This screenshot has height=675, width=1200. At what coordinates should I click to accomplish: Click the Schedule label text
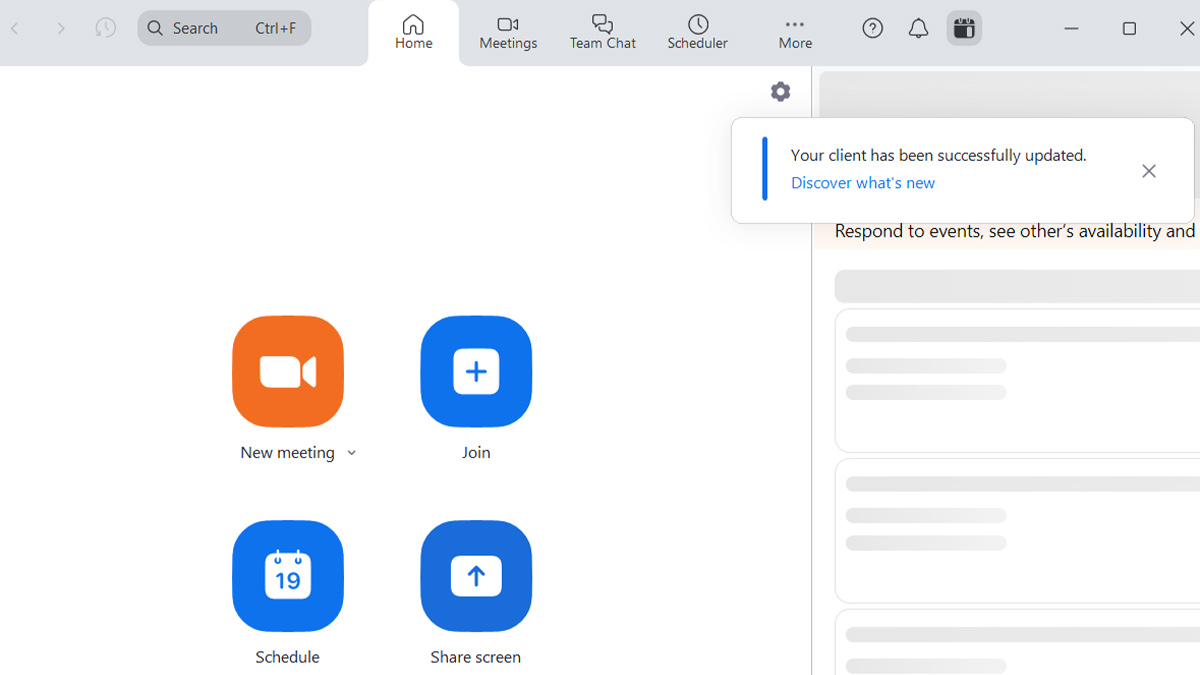[x=287, y=657]
